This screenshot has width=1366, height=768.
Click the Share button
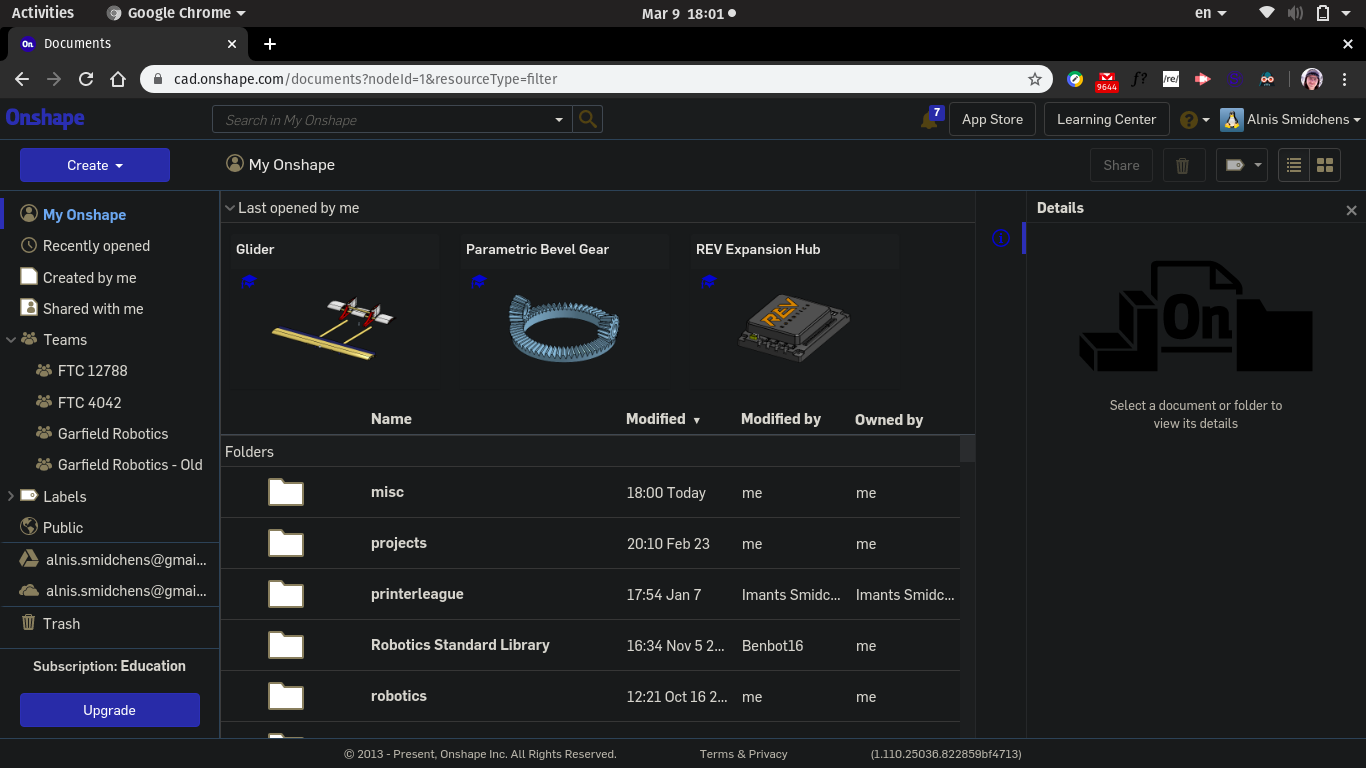click(1121, 165)
